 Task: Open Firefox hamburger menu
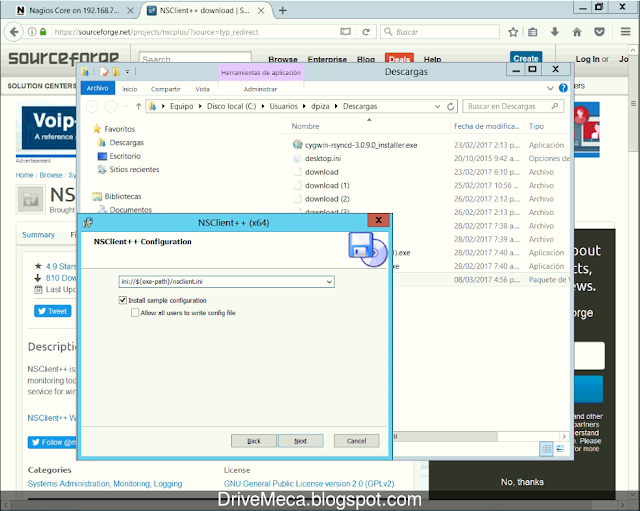tap(625, 32)
